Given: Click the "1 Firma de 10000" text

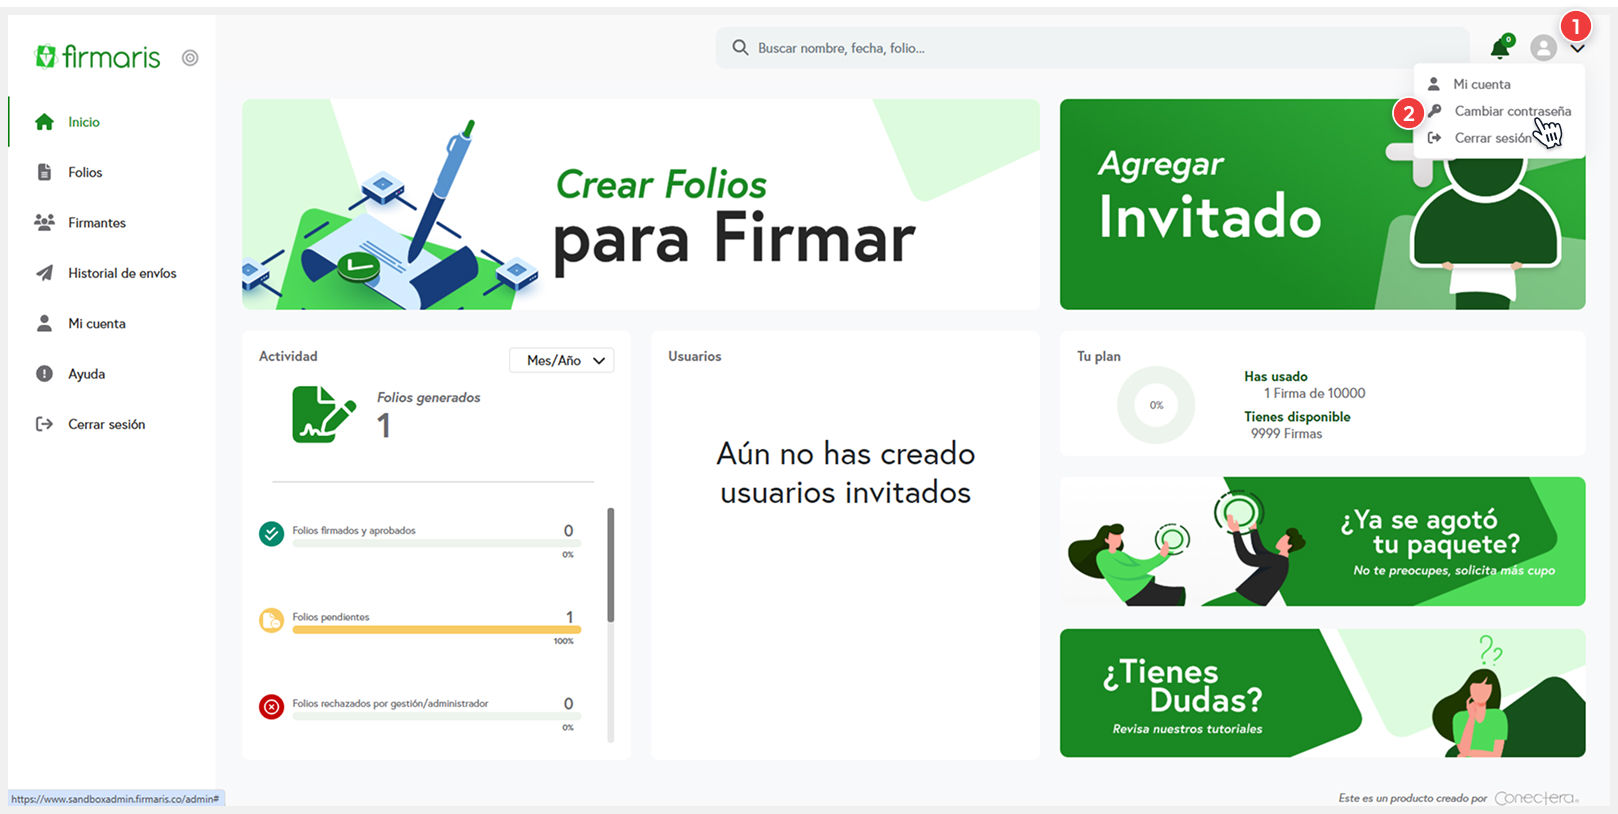Looking at the screenshot, I should (x=1314, y=394).
